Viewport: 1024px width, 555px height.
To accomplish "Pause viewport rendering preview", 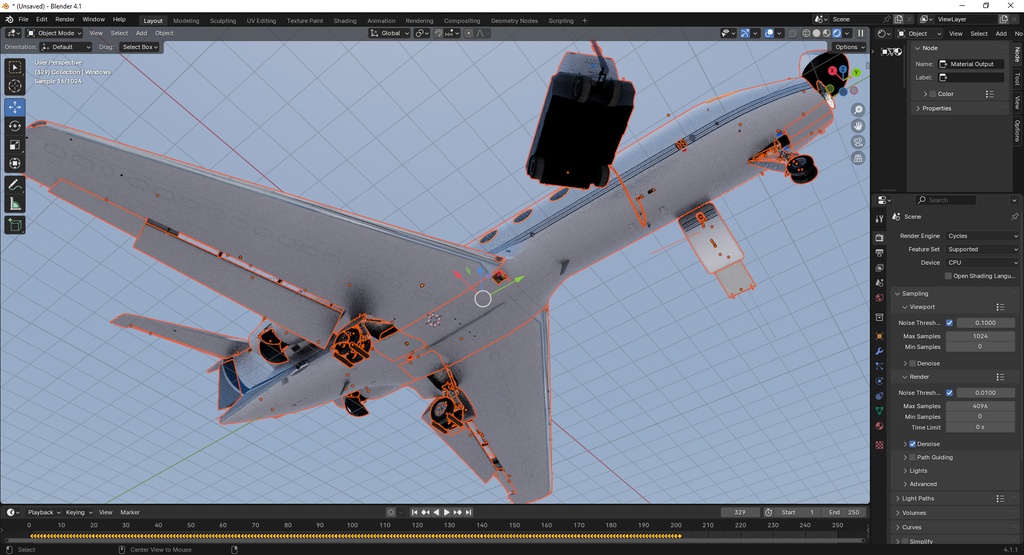I will click(860, 33).
